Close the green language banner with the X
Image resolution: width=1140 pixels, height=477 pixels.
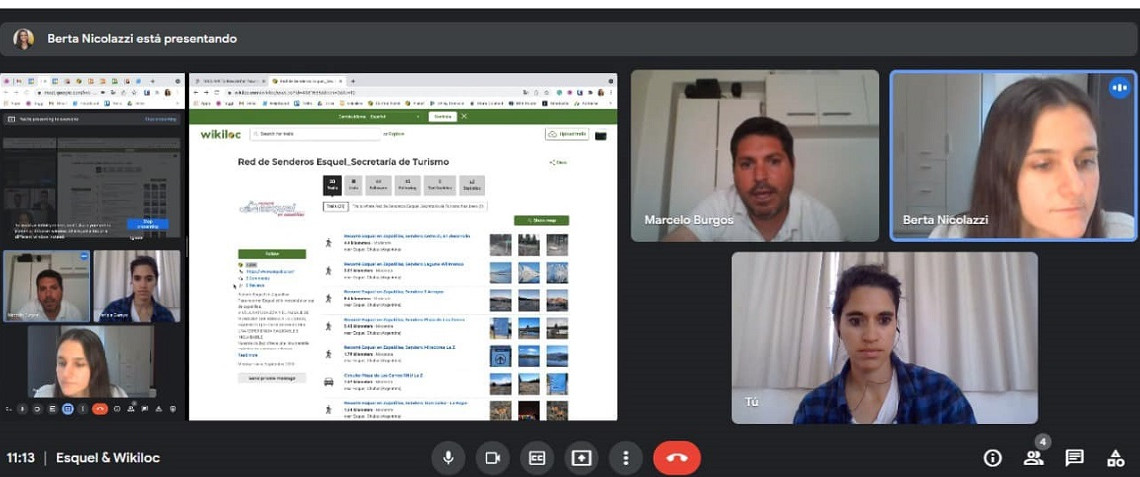(464, 116)
